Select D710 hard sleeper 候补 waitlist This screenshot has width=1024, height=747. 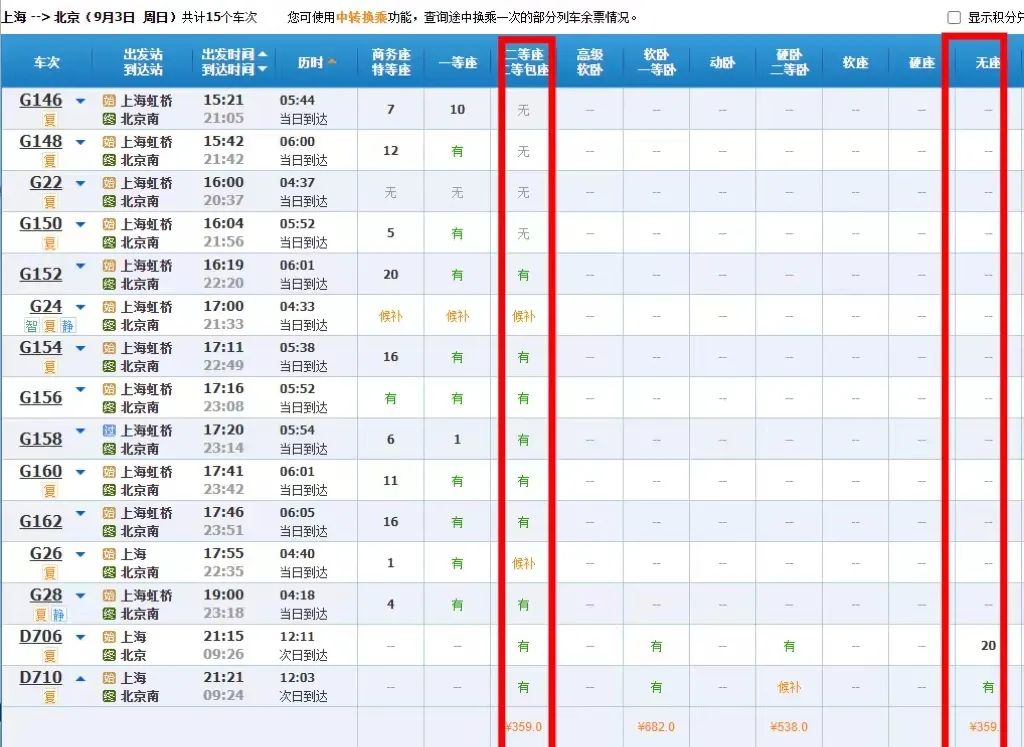tap(789, 688)
